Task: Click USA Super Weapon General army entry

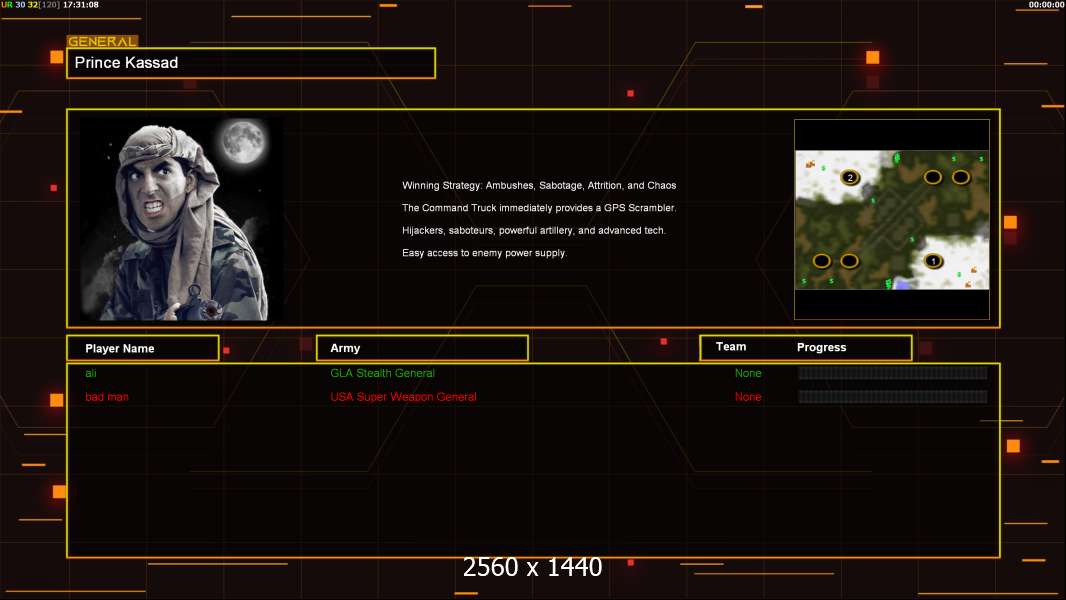Action: tap(403, 397)
